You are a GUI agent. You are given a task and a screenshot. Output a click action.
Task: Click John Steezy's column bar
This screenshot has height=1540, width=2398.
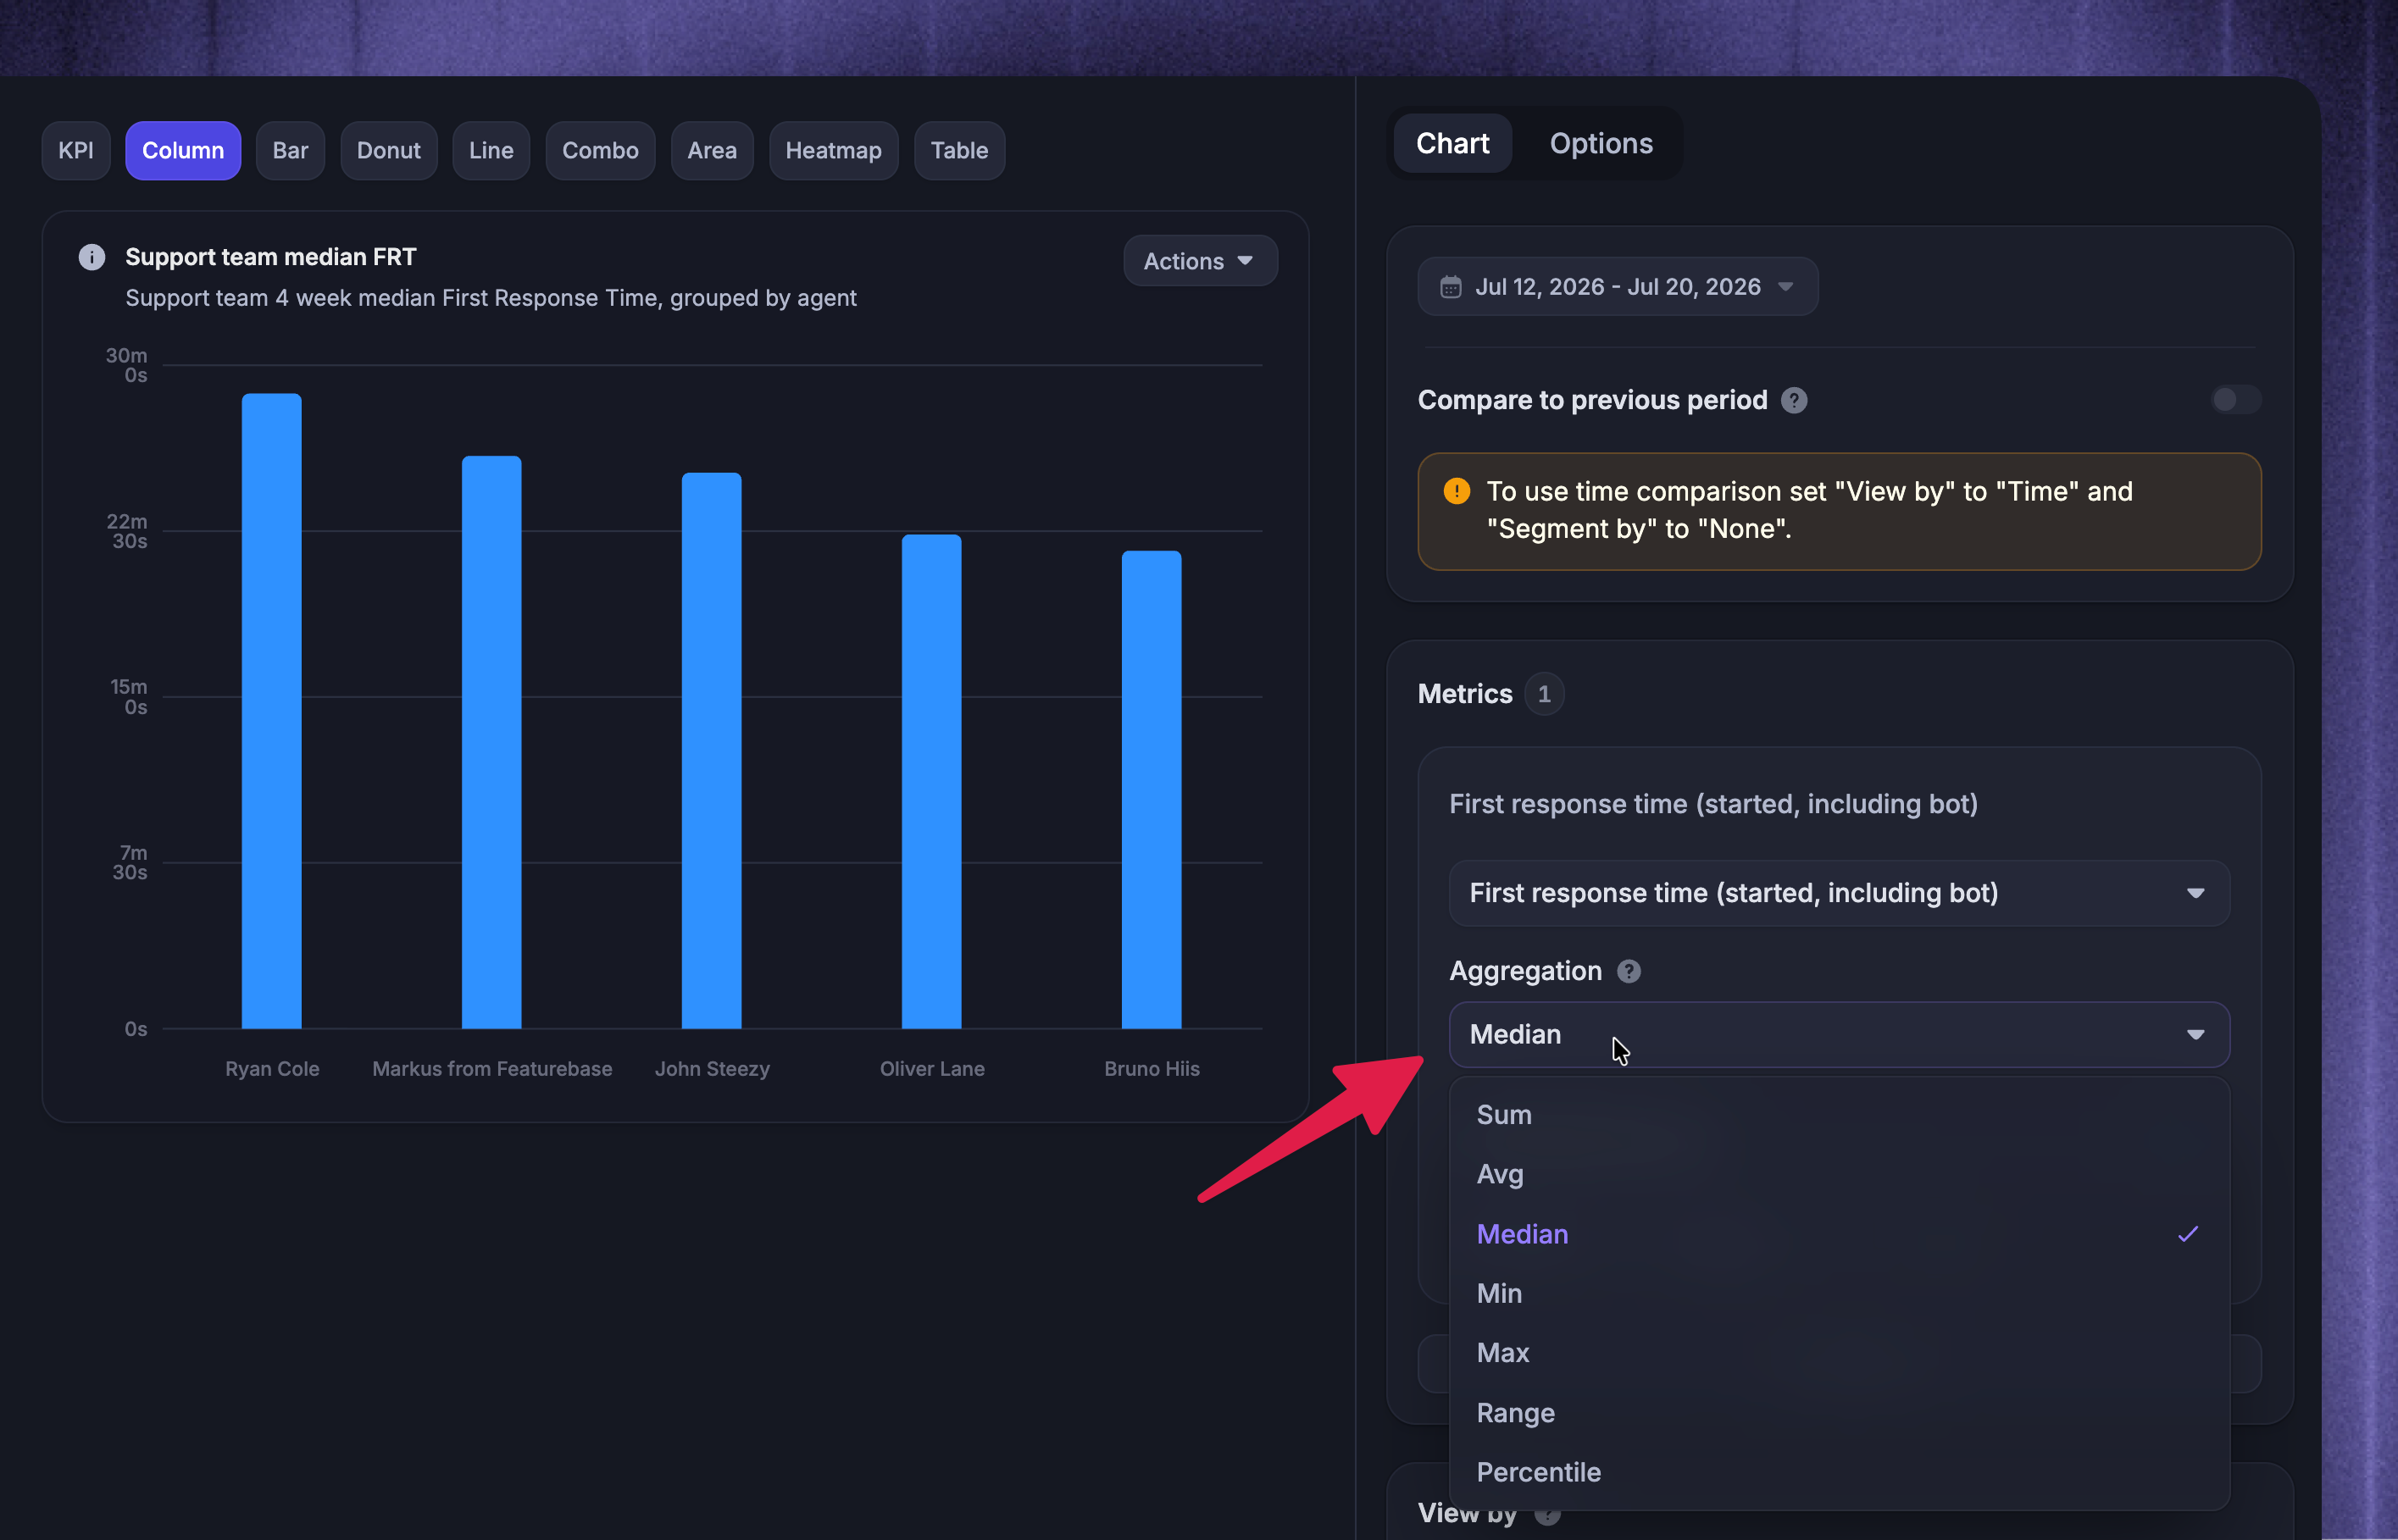712,751
